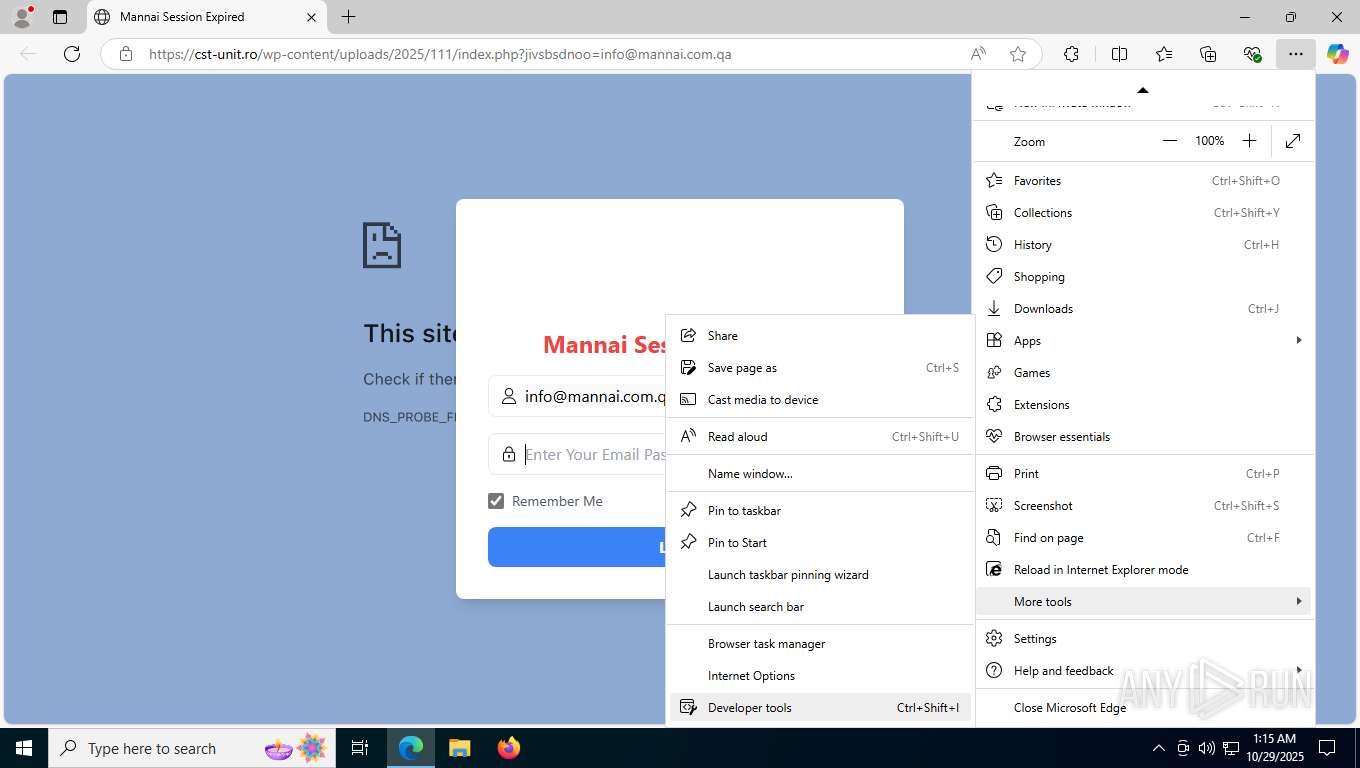Image resolution: width=1360 pixels, height=768 pixels.
Task: Expand the More tools submenu arrow
Action: click(1298, 602)
